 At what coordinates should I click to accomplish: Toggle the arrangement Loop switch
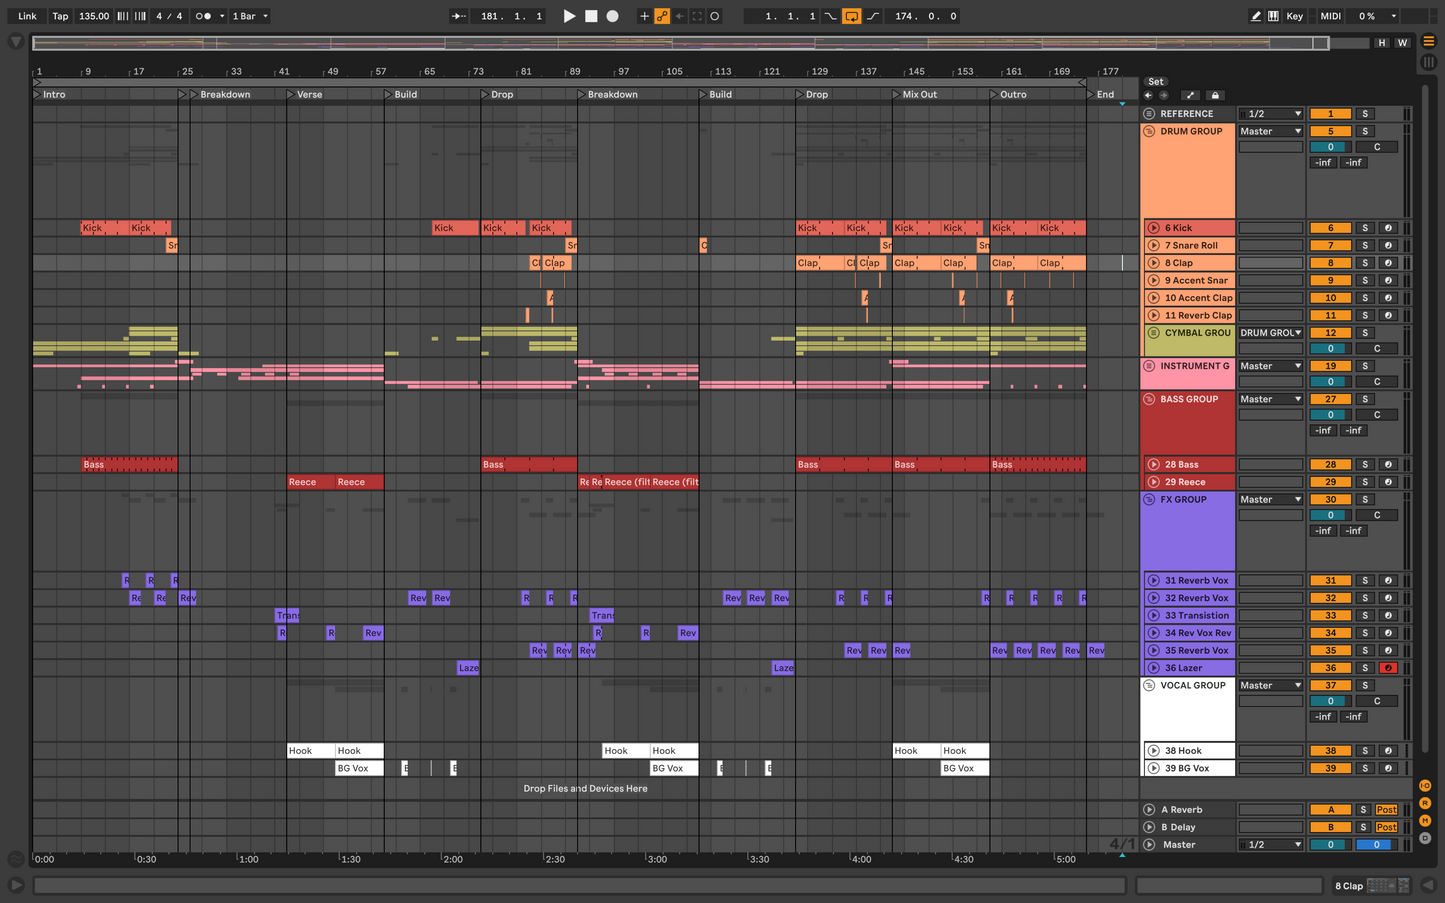(851, 16)
